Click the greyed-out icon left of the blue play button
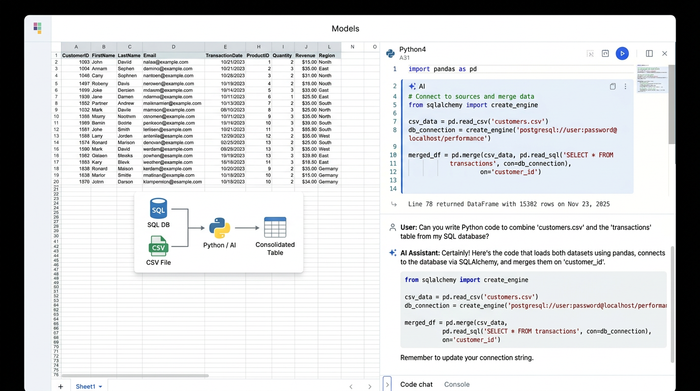This screenshot has height=391, width=700. click(590, 54)
